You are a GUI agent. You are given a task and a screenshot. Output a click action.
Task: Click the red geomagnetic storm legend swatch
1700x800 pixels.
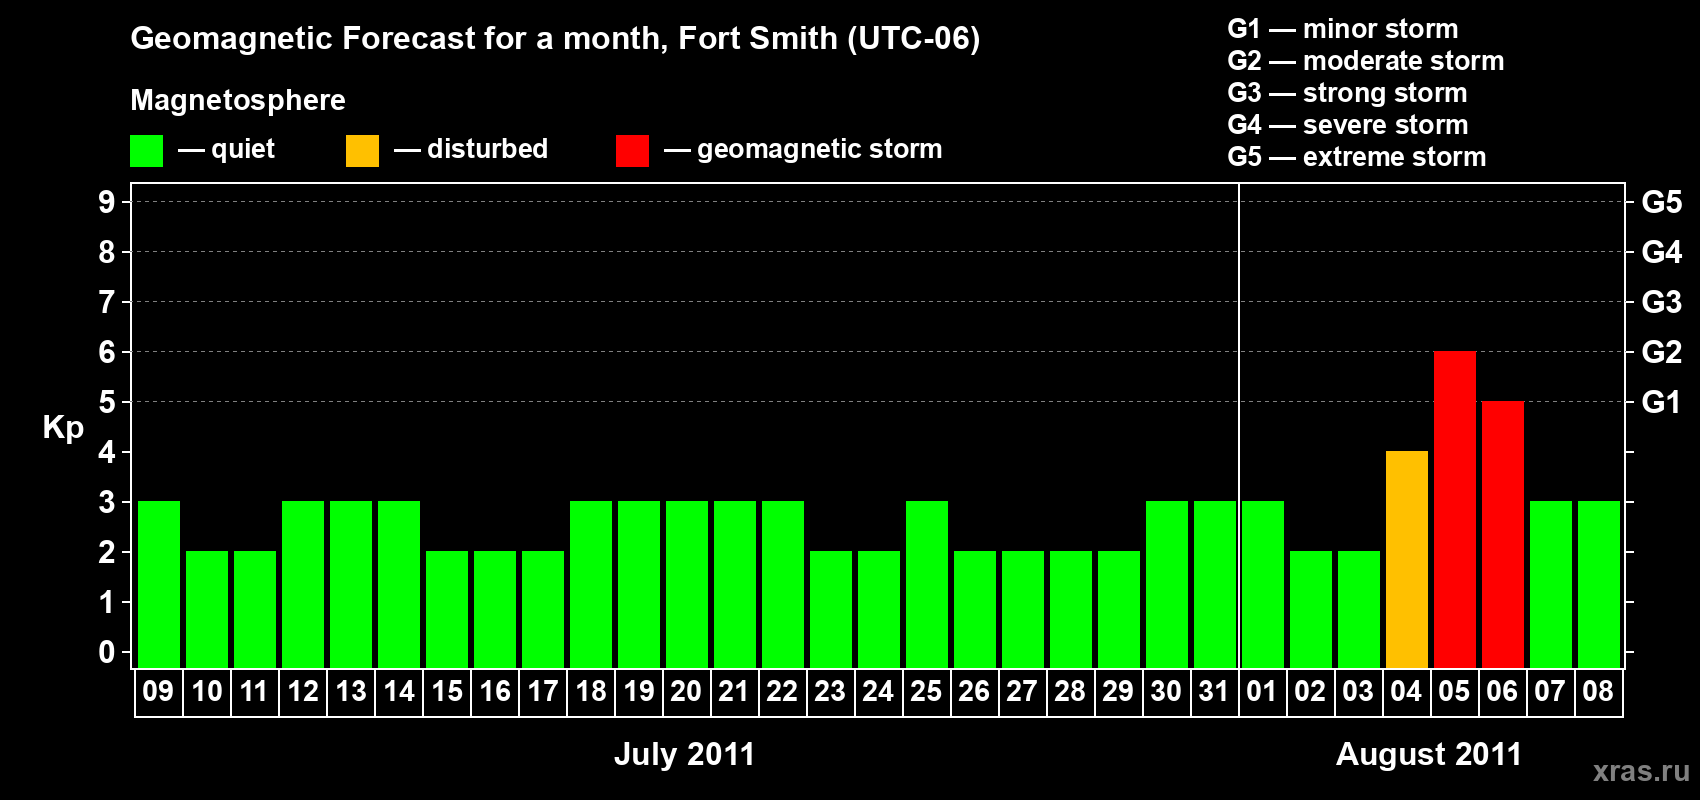[x=632, y=151]
